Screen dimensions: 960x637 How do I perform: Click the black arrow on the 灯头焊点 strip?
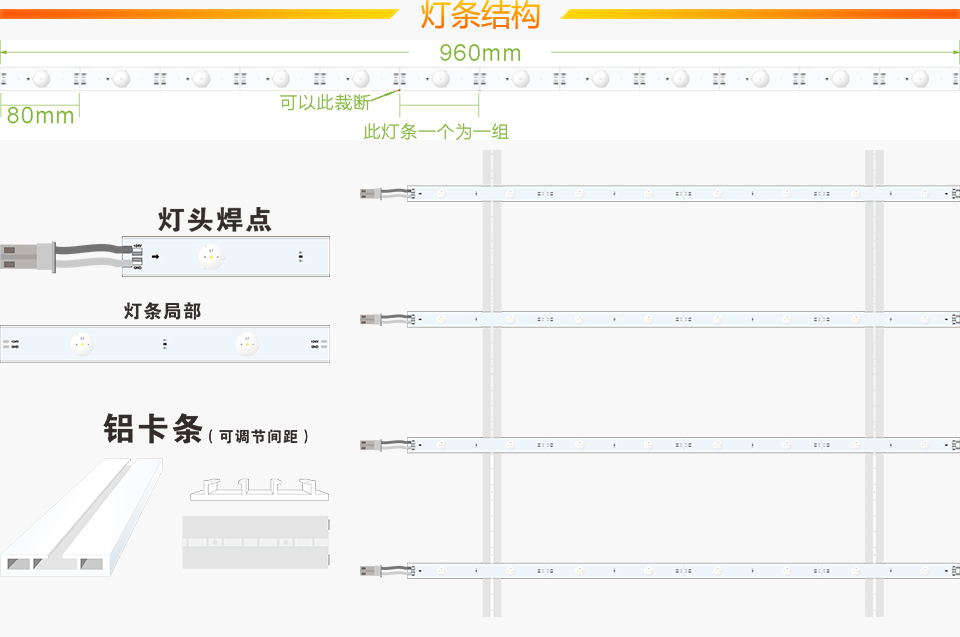[x=155, y=257]
